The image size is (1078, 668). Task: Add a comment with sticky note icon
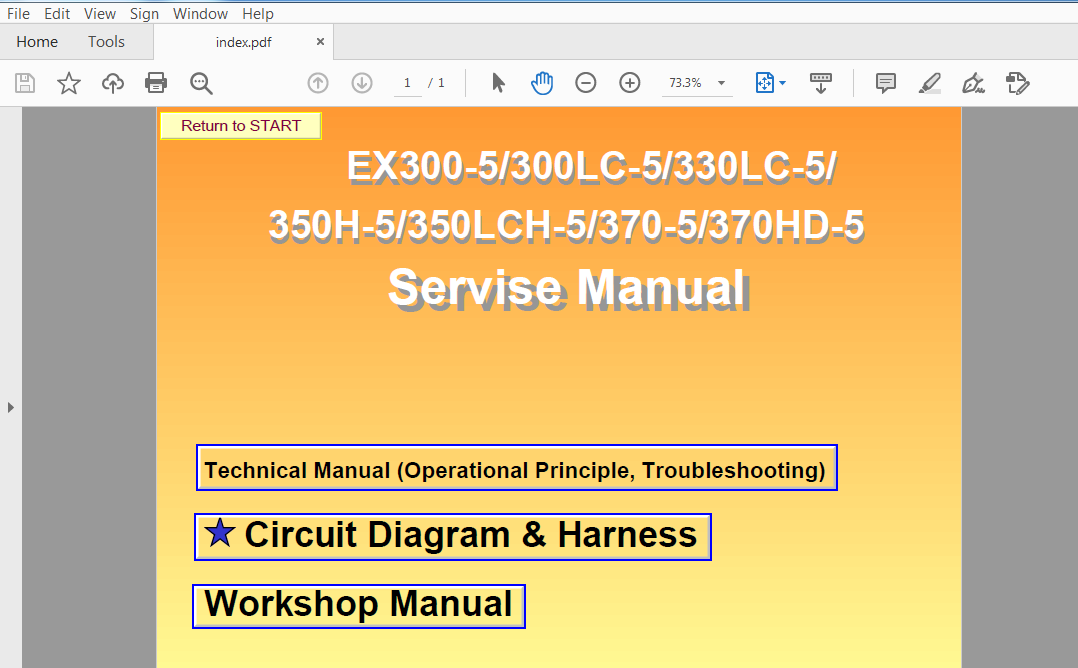[886, 83]
